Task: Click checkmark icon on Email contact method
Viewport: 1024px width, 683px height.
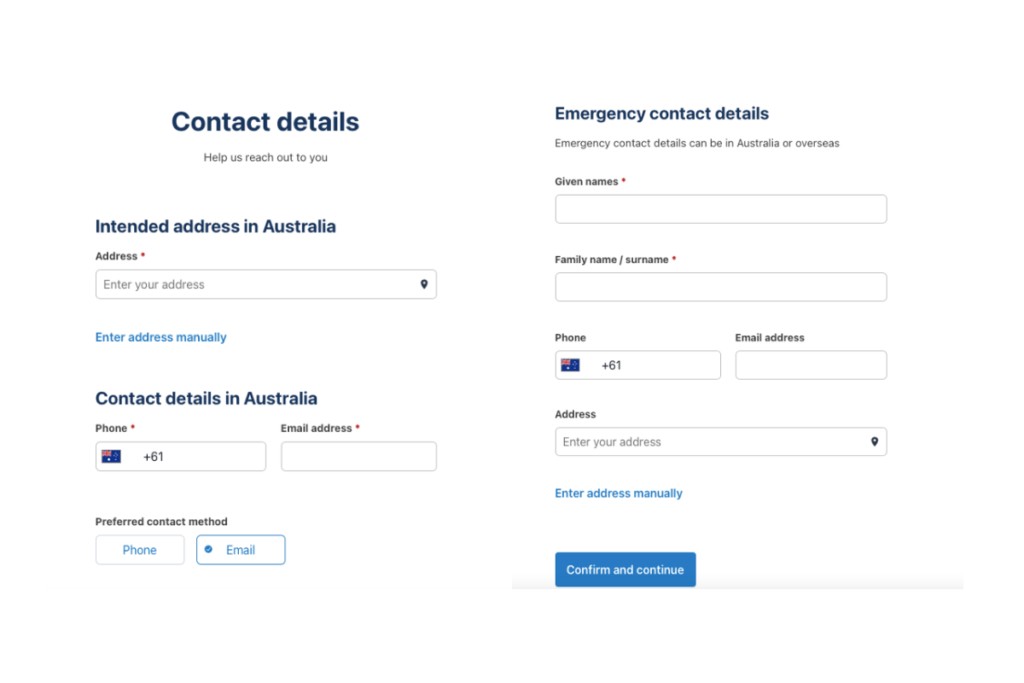Action: [x=209, y=549]
